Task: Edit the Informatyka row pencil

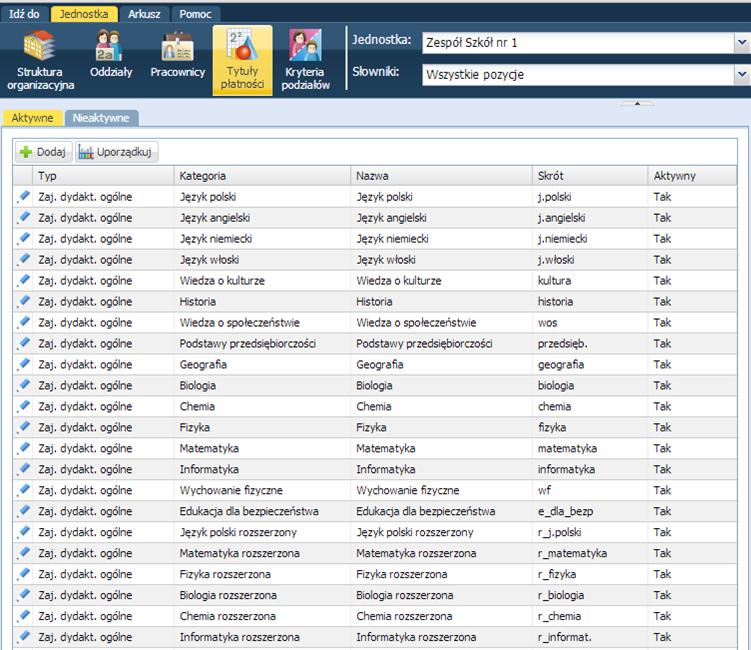Action: [23, 469]
